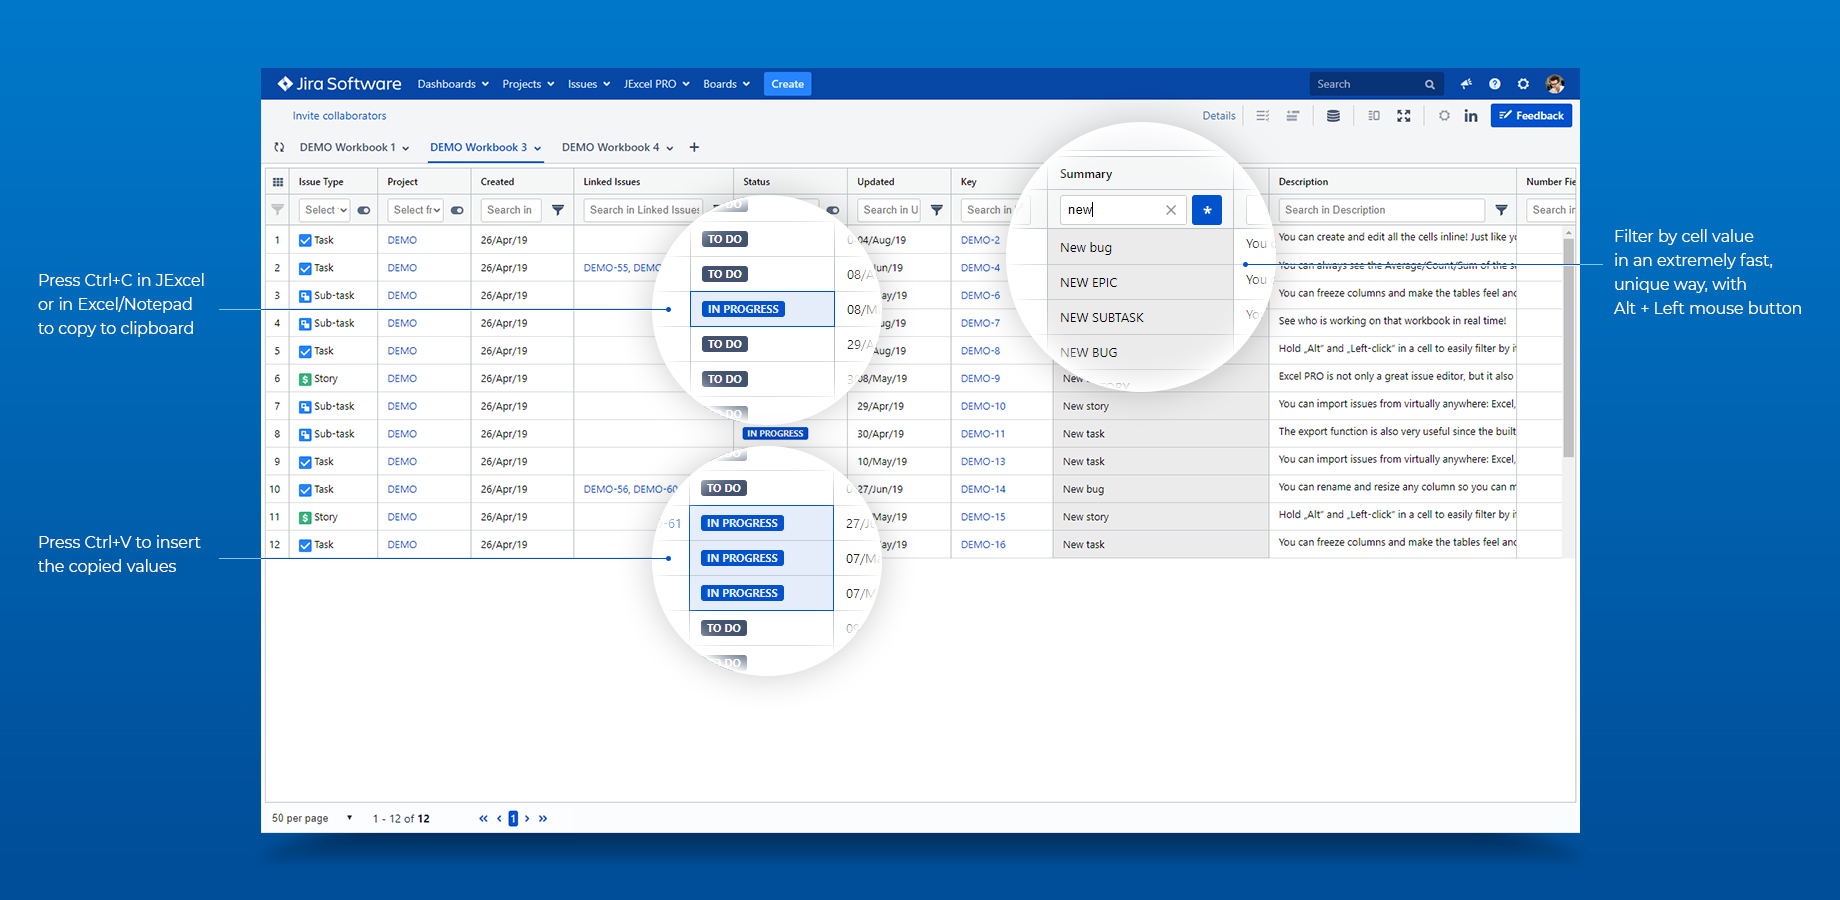Open the Boards menu

(x=726, y=84)
